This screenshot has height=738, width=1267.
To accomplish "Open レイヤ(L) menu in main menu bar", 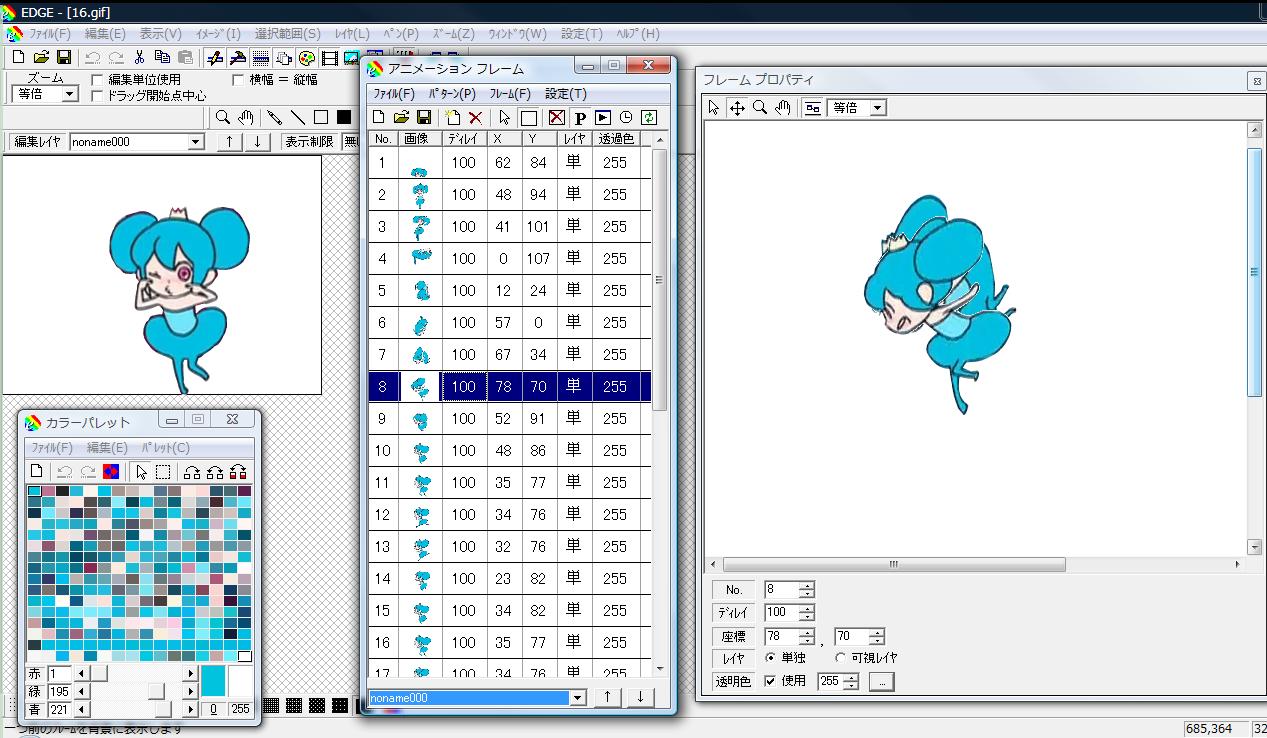I will pyautogui.click(x=352, y=33).
